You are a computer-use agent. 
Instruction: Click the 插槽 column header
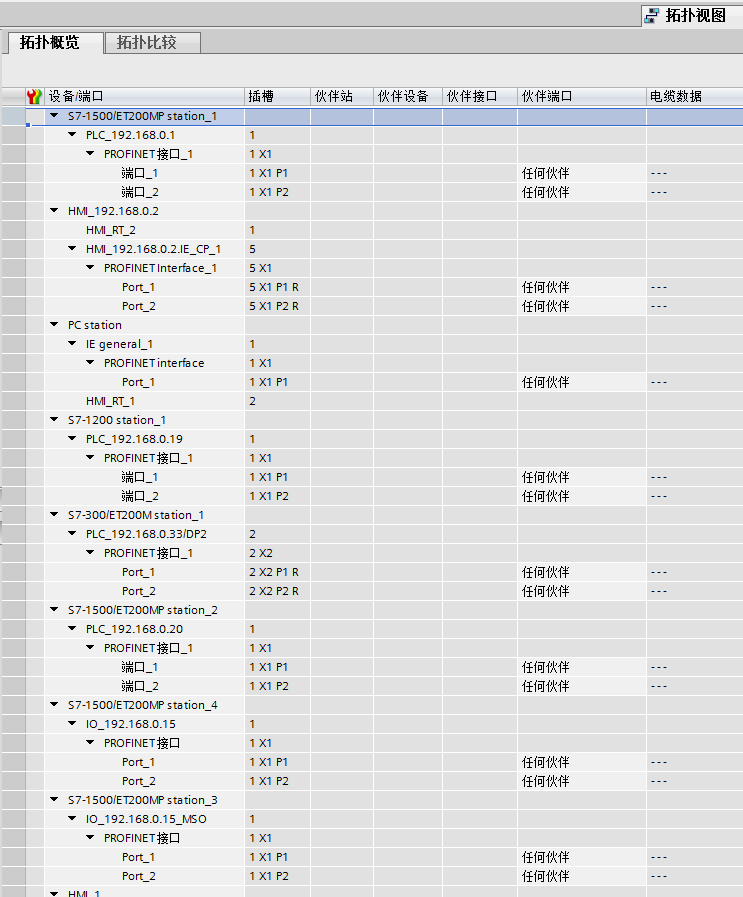[277, 96]
